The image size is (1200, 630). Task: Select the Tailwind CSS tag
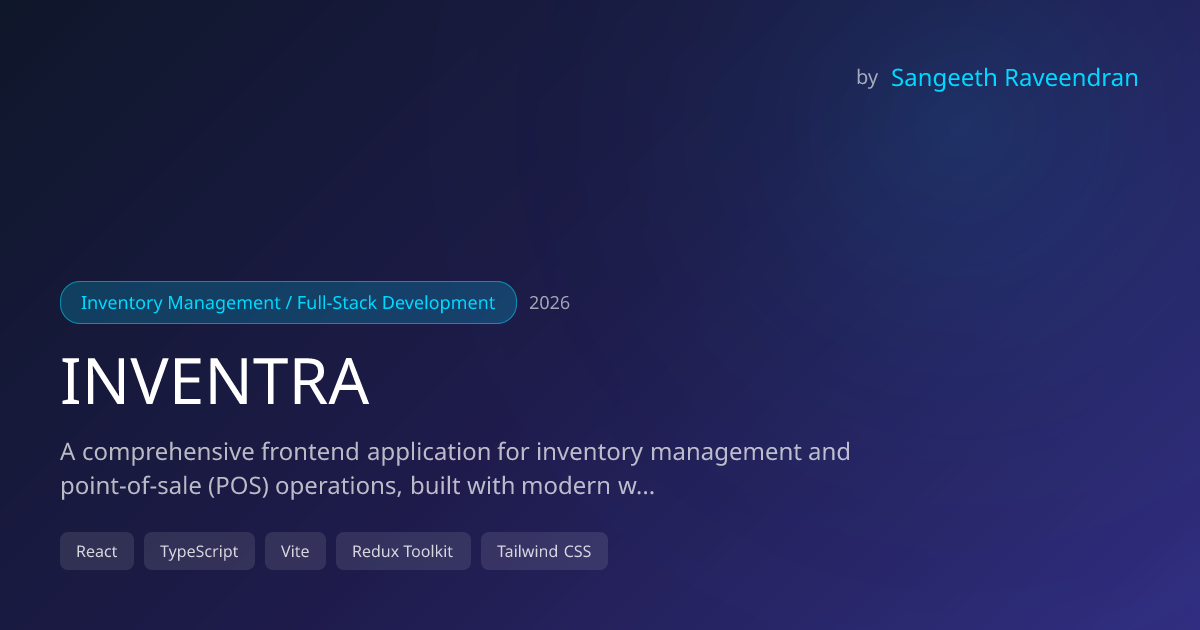point(544,551)
